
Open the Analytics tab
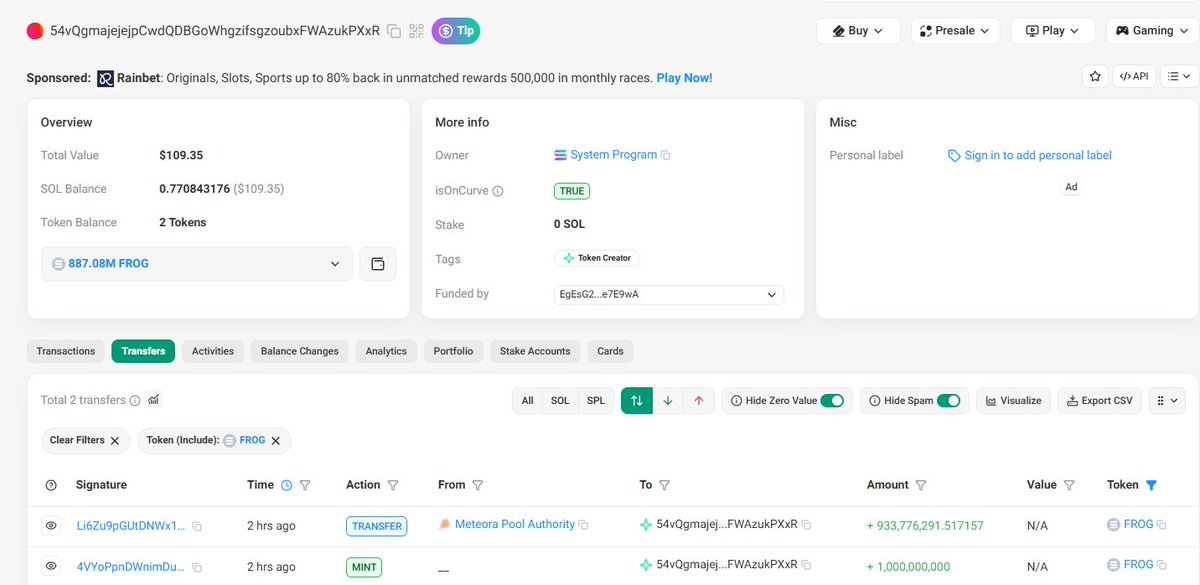tap(386, 351)
